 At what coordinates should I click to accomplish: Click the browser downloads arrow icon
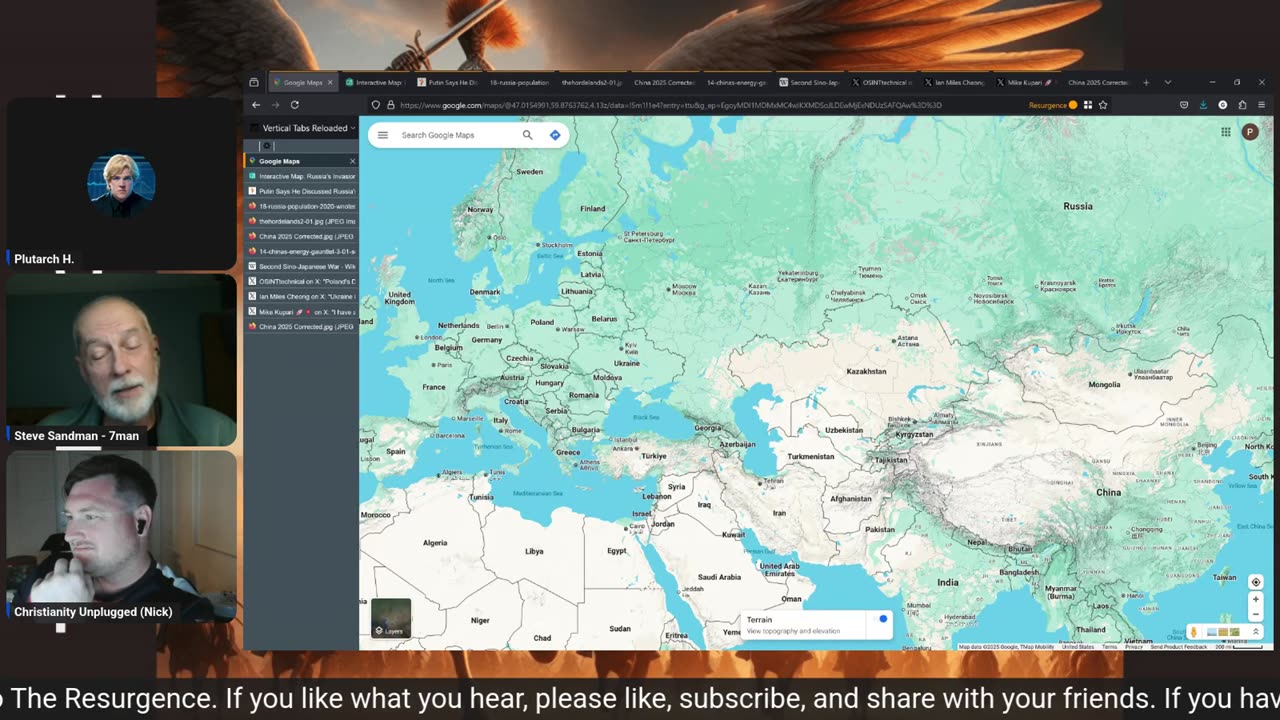(x=1203, y=105)
